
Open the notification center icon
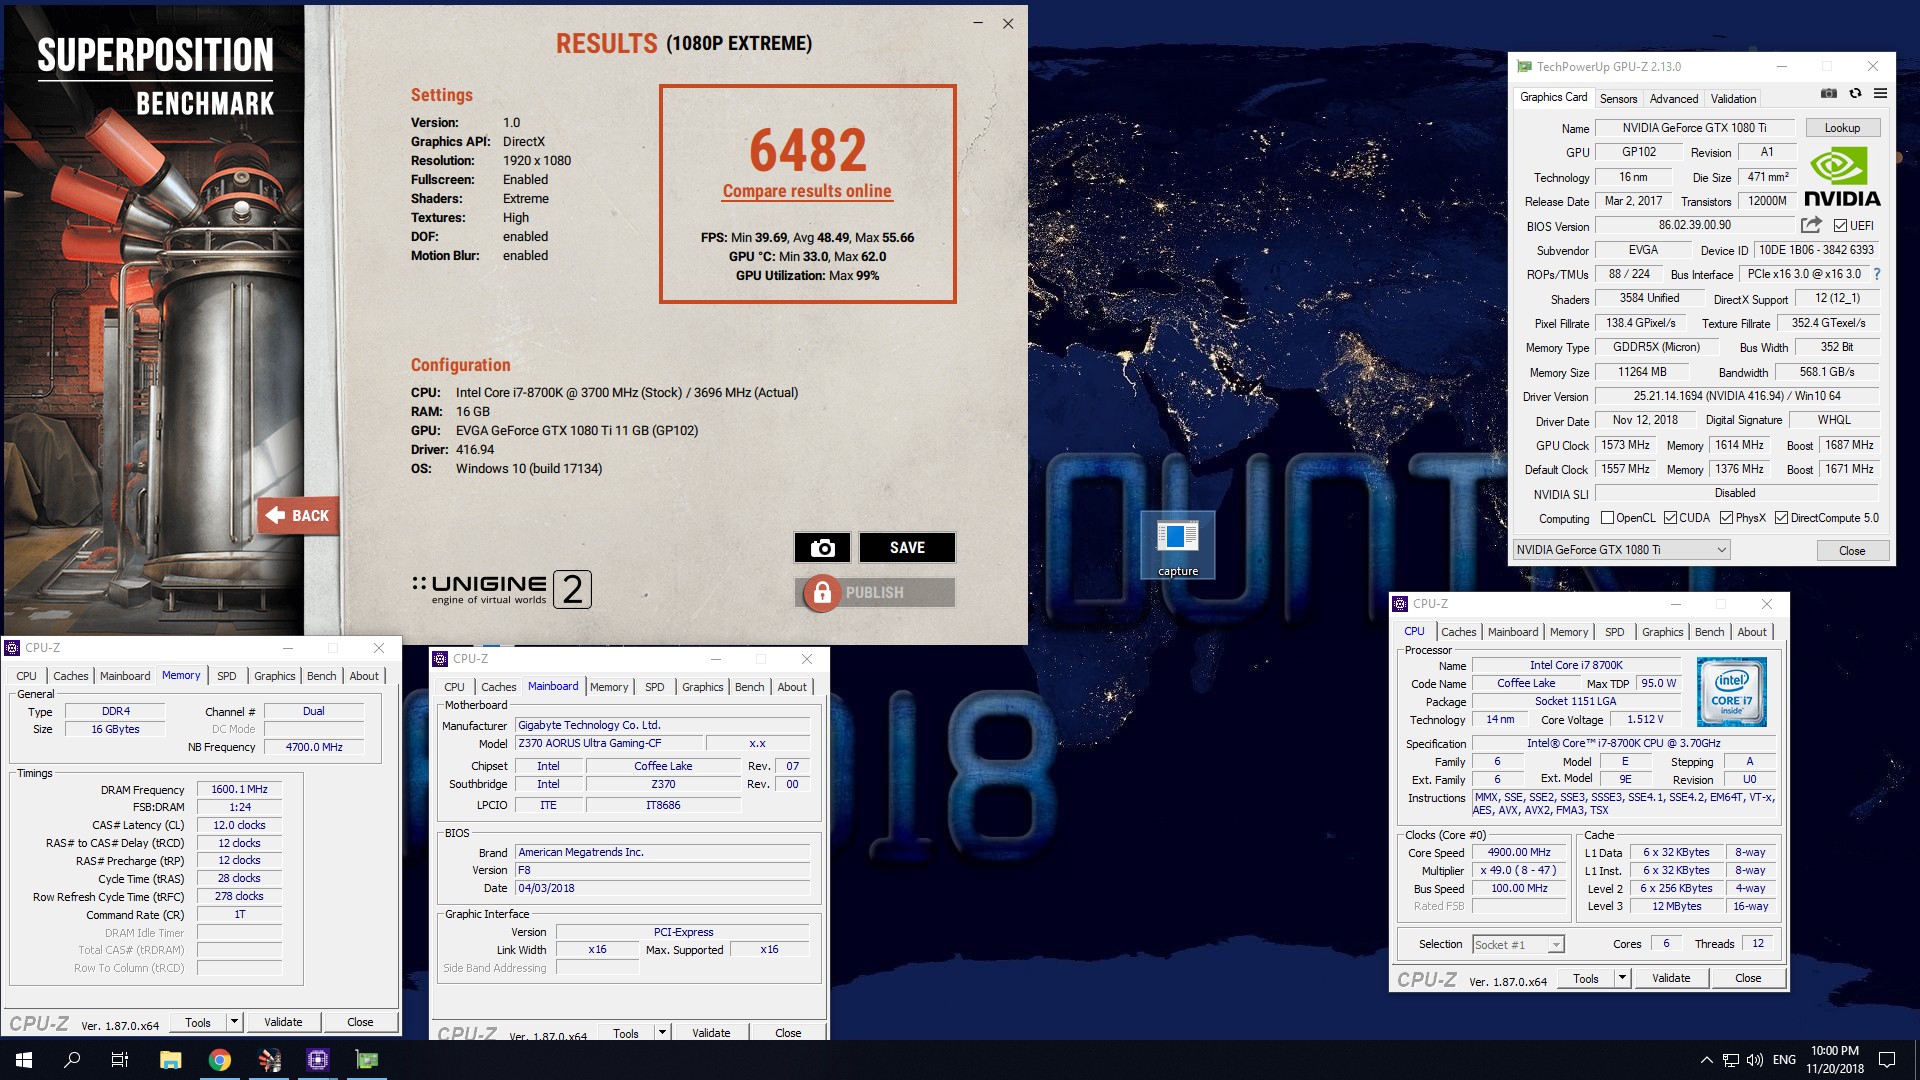[1887, 1060]
